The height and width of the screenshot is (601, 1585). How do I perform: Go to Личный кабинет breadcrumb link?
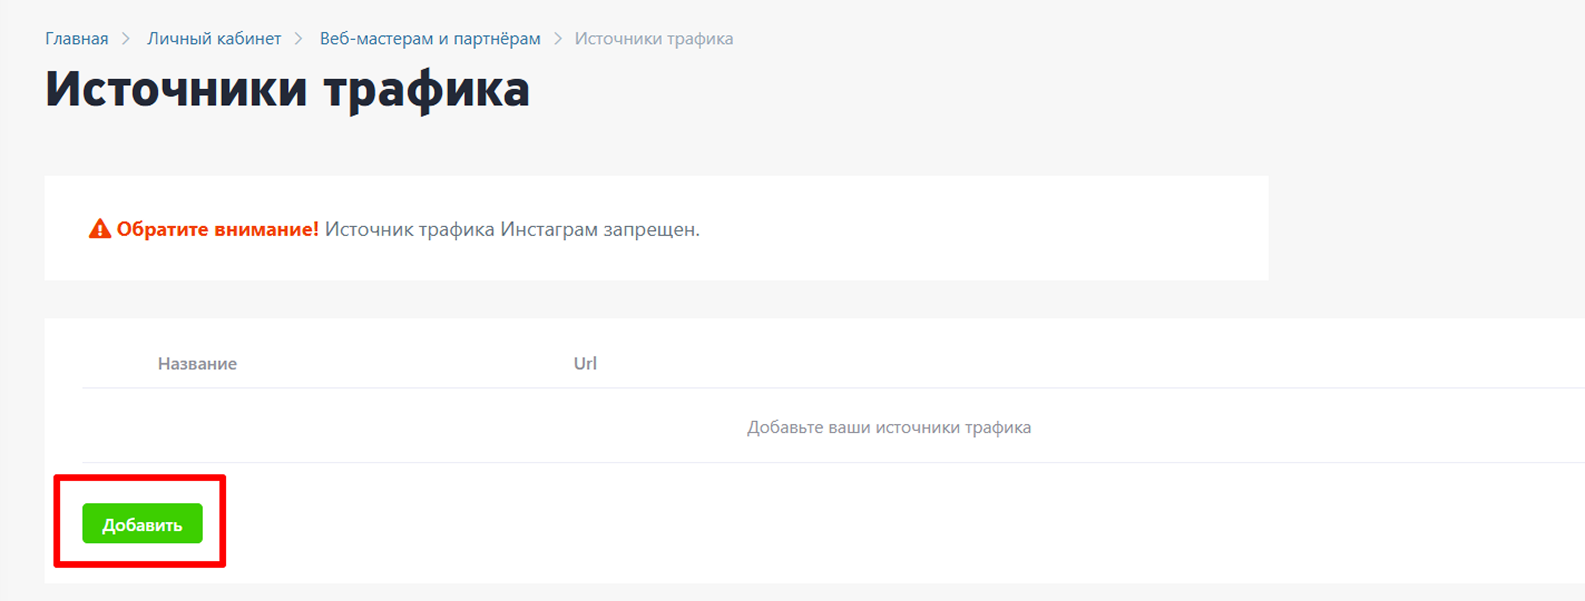(214, 39)
